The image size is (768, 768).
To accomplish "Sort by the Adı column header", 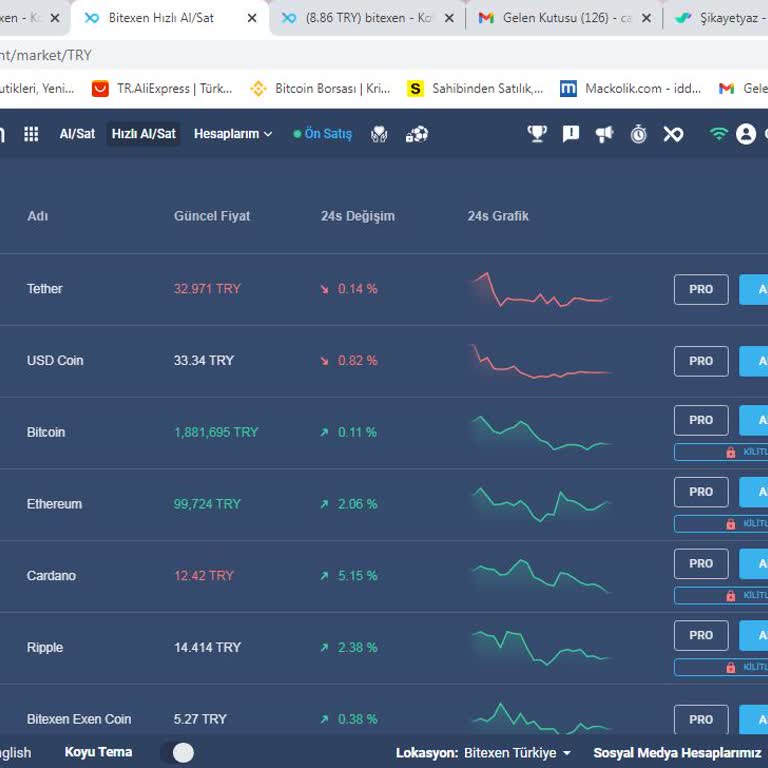I will point(38,216).
